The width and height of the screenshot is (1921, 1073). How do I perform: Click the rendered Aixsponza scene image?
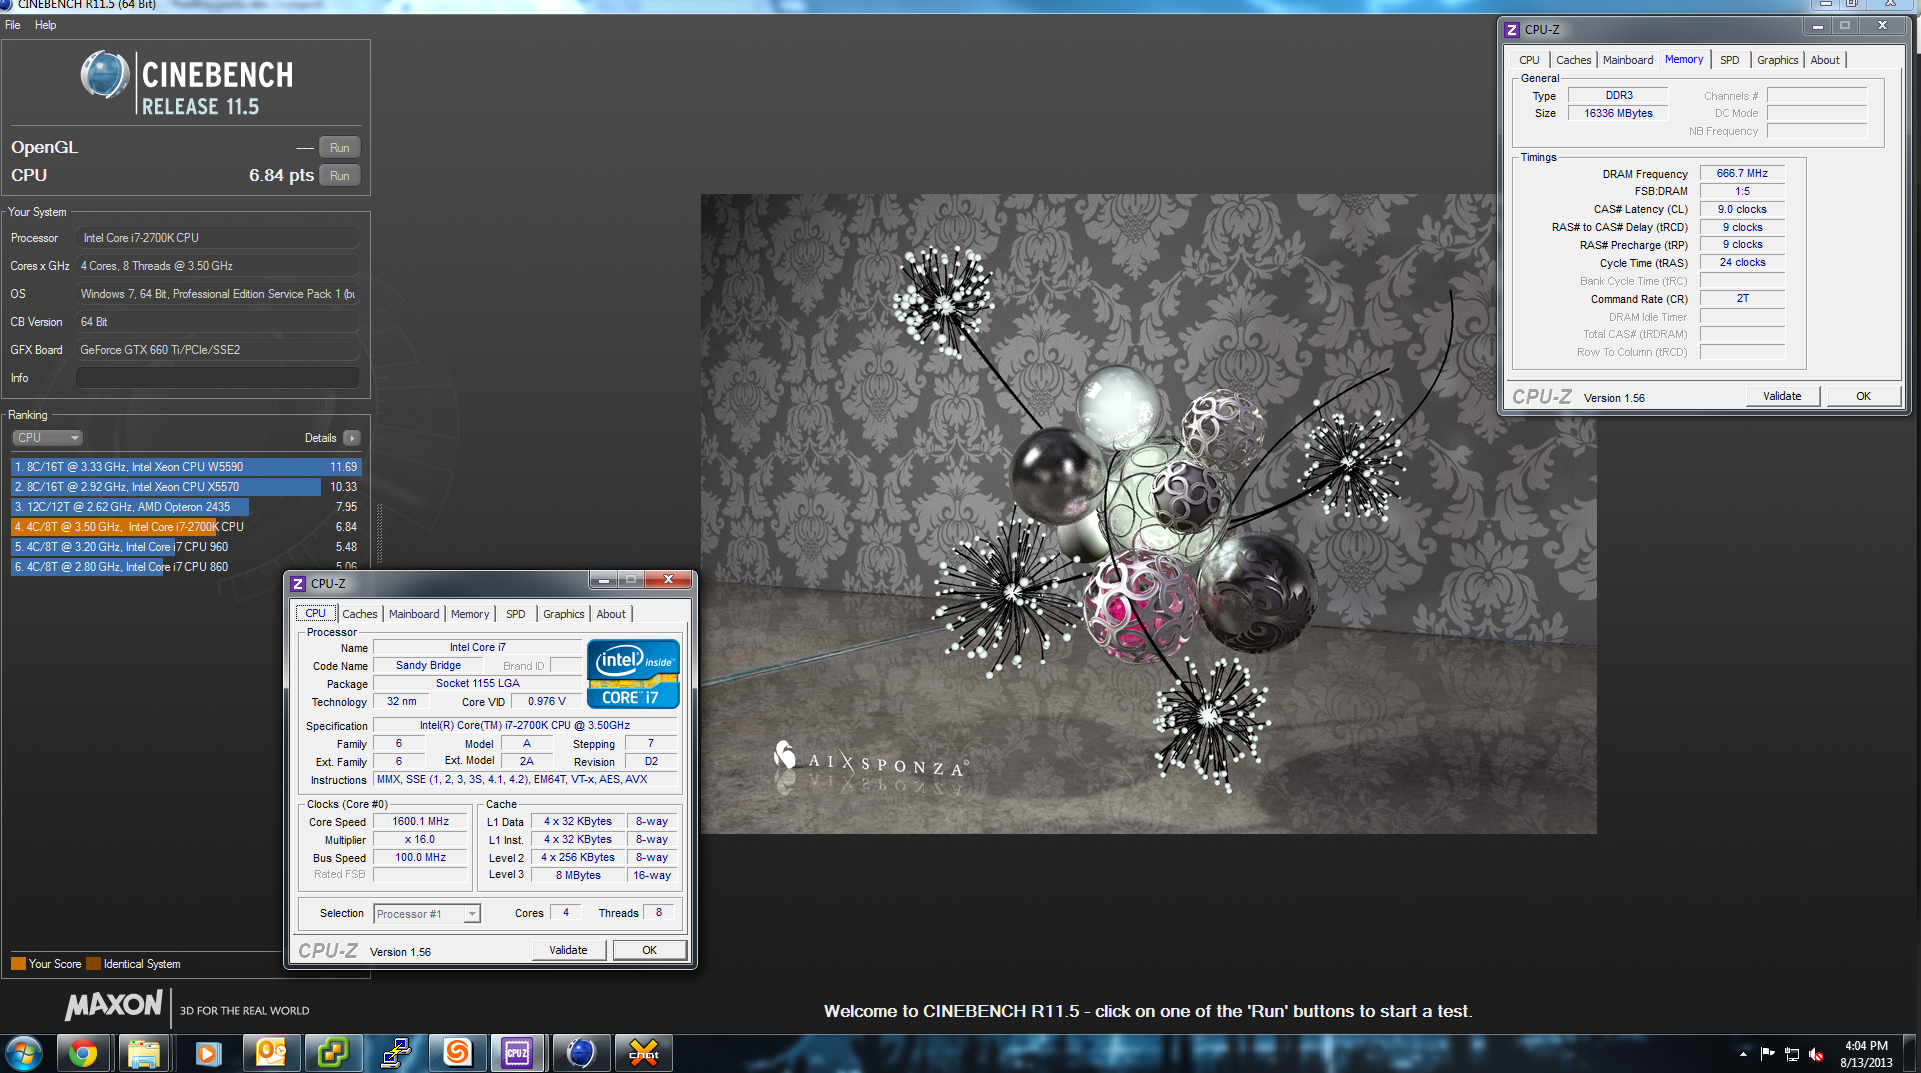pyautogui.click(x=1148, y=514)
